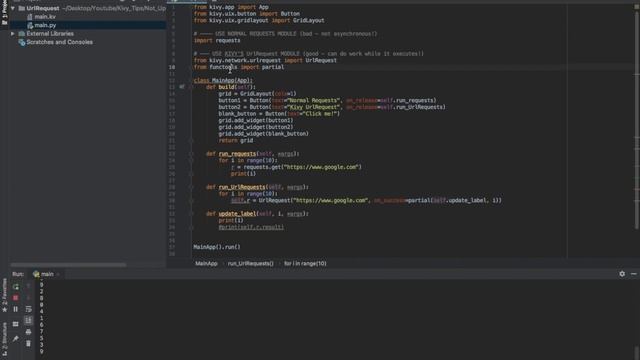The height and width of the screenshot is (360, 640).
Task: Click 'class MainApp(App):' line
Action: 223,80
